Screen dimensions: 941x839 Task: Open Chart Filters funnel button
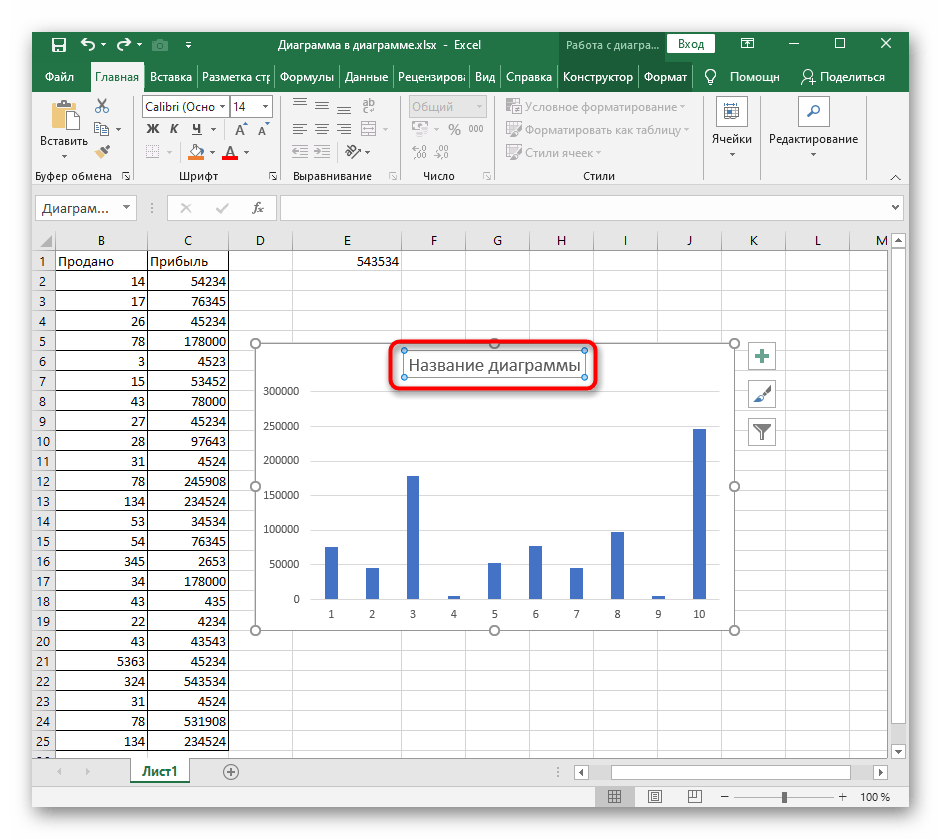coord(762,432)
